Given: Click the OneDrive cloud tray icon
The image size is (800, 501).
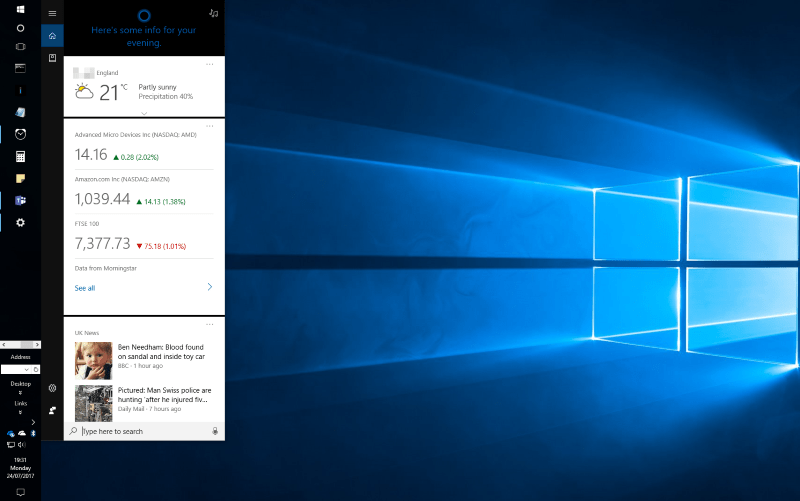Looking at the screenshot, I should [22, 433].
